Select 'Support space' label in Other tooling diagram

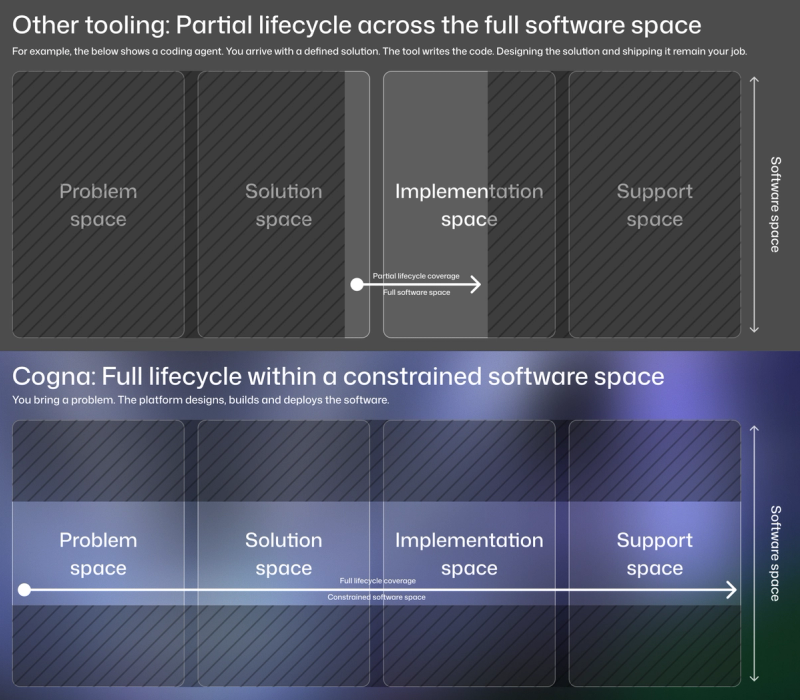[655, 205]
